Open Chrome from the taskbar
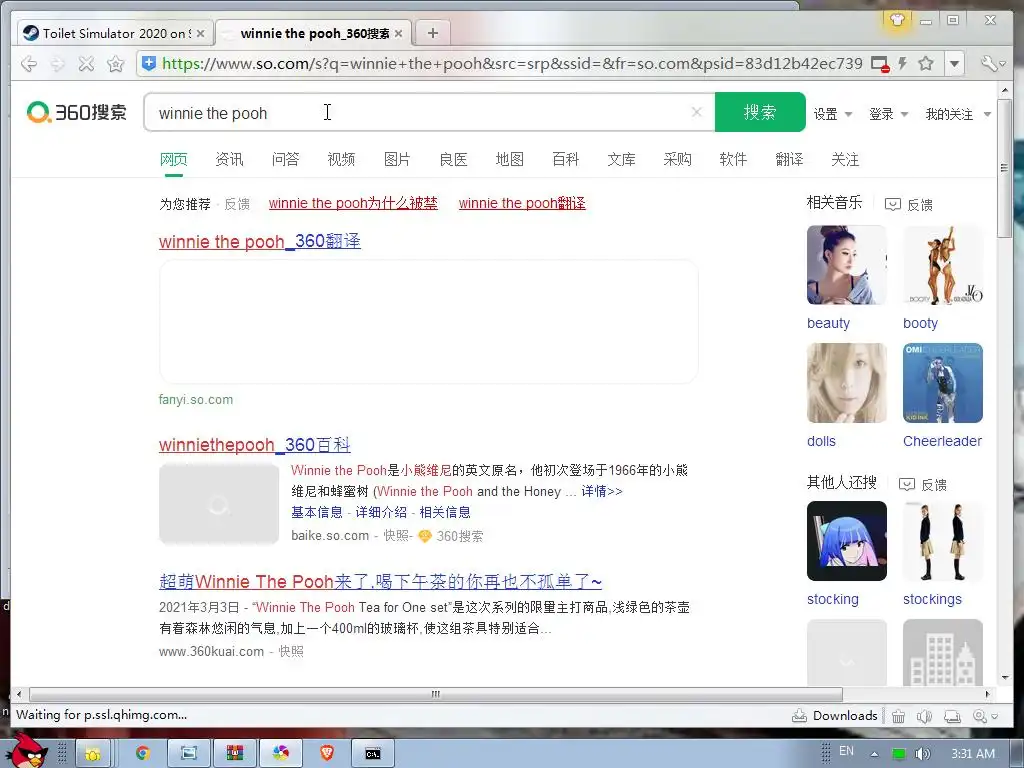 click(142, 754)
